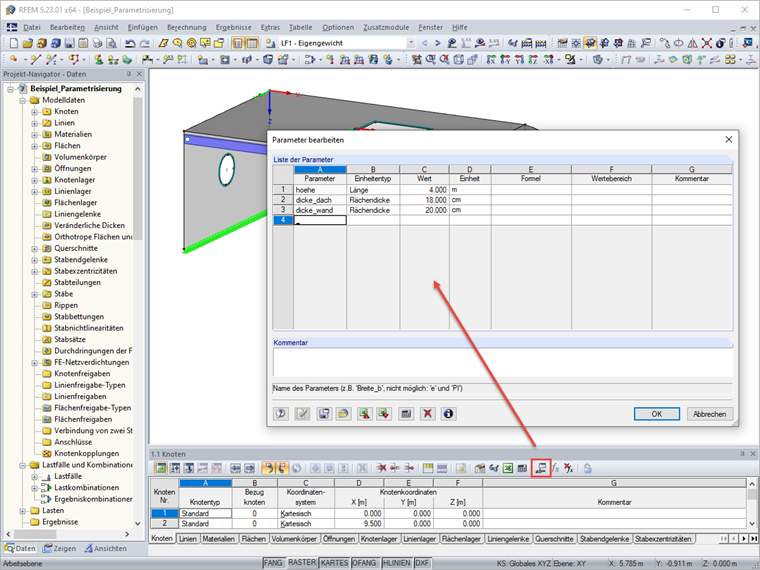Switch to the Linien table tab

pos(188,538)
